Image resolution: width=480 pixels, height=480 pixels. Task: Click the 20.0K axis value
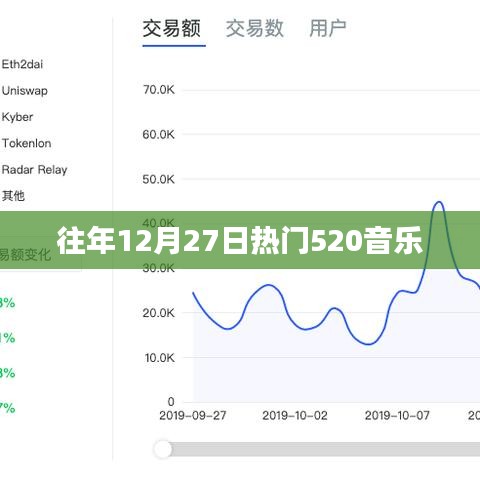[158, 313]
